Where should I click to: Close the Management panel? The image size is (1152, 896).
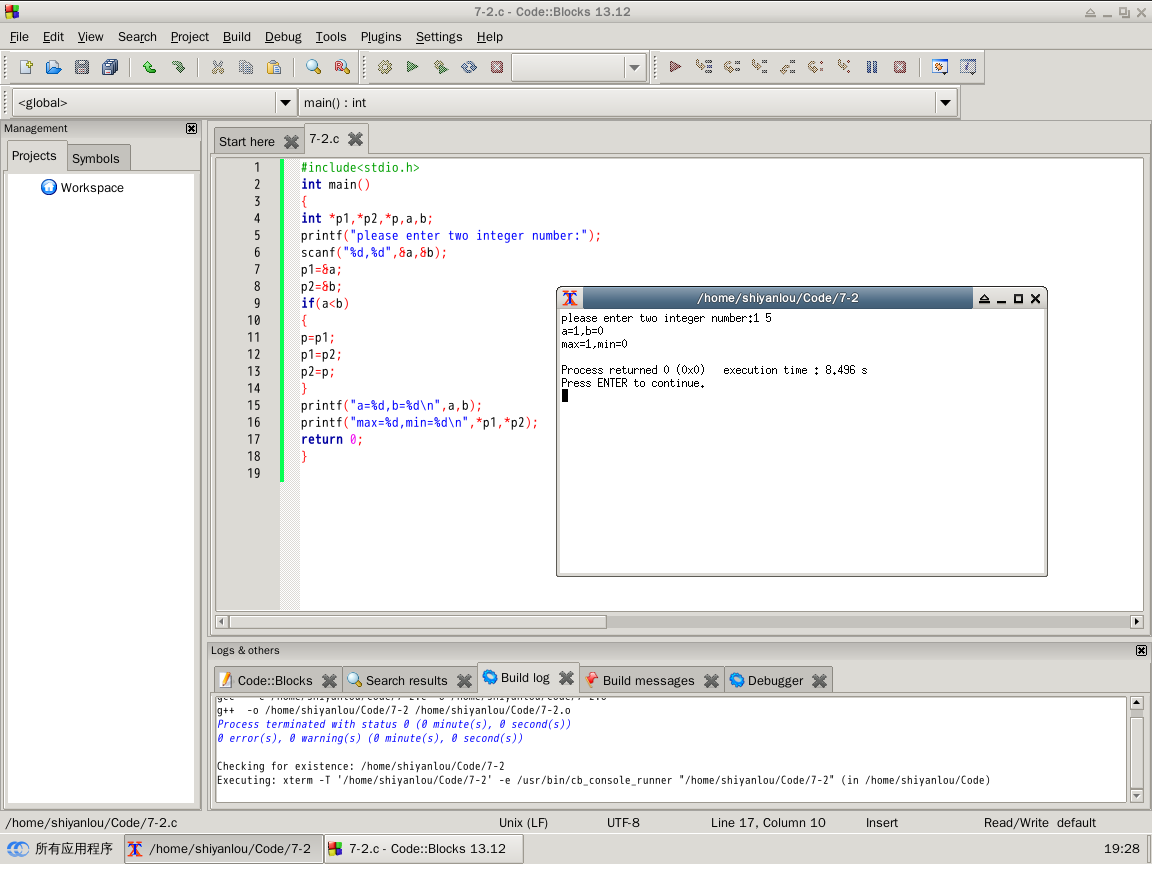click(x=192, y=129)
